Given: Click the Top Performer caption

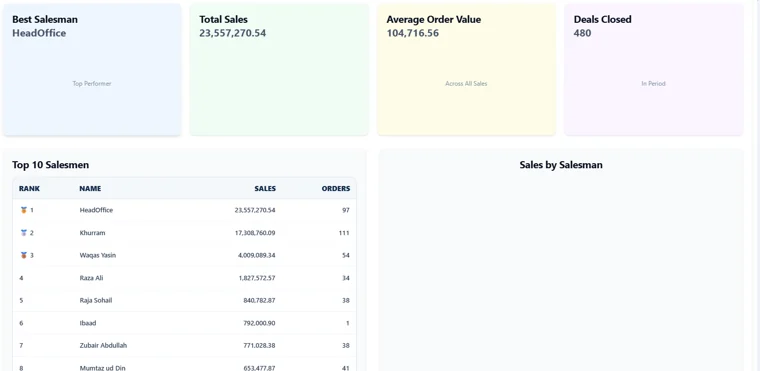Looking at the screenshot, I should pyautogui.click(x=92, y=83).
